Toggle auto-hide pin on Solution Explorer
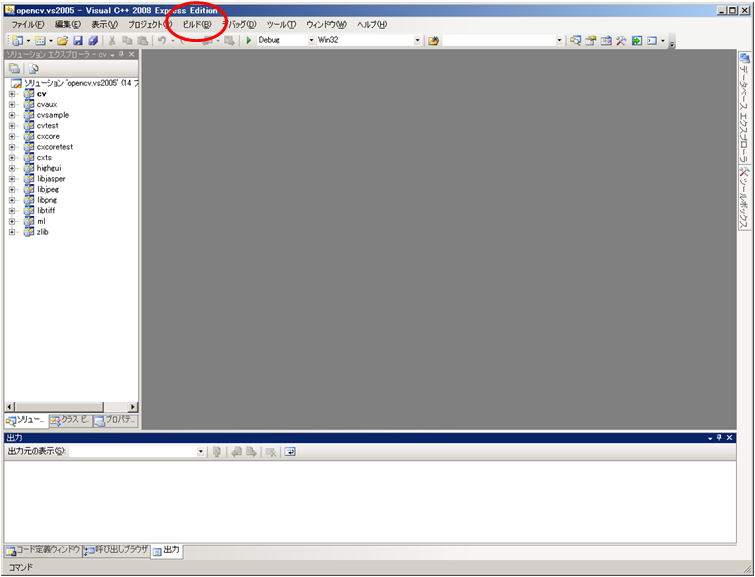Image resolution: width=755 pixels, height=577 pixels. pyautogui.click(x=122, y=54)
